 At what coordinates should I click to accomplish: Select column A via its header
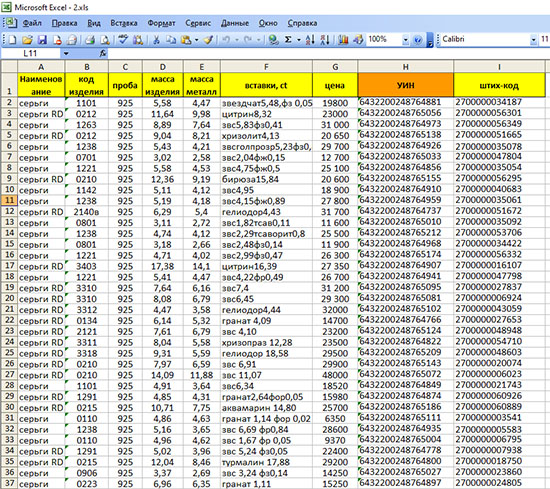tap(41, 67)
